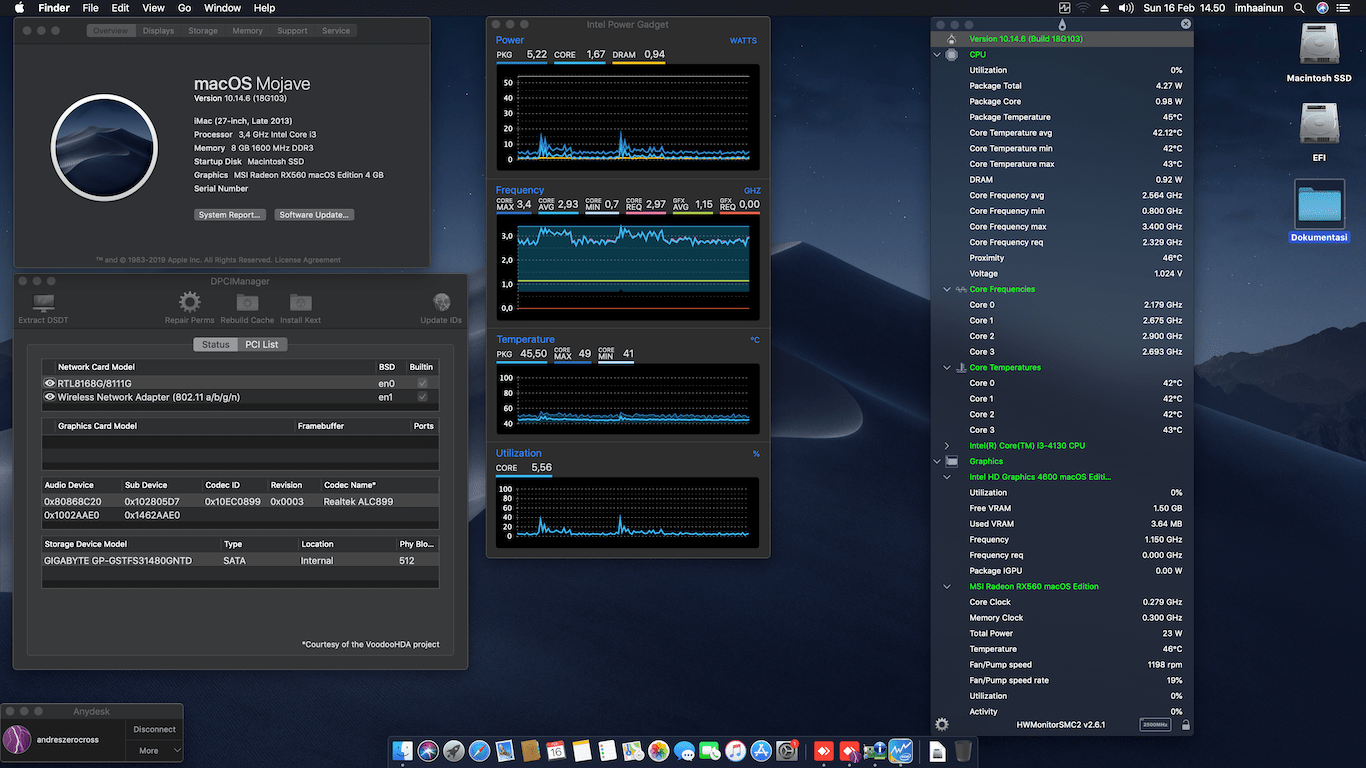1366x768 pixels.
Task: Toggle the eye next to Wireless Network Adapter
Action: point(49,396)
